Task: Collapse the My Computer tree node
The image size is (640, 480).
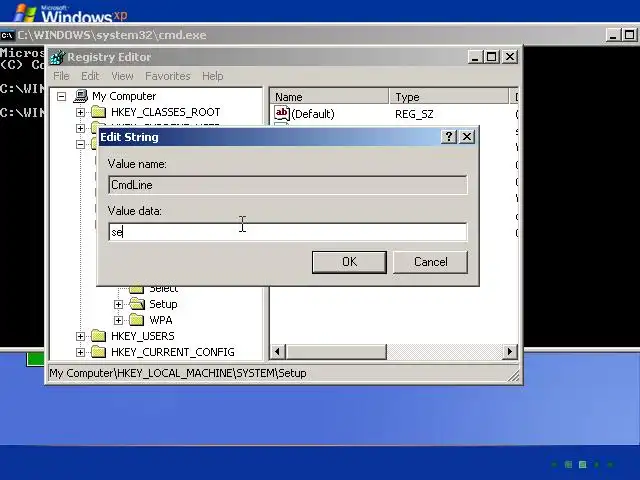Action: [x=62, y=96]
